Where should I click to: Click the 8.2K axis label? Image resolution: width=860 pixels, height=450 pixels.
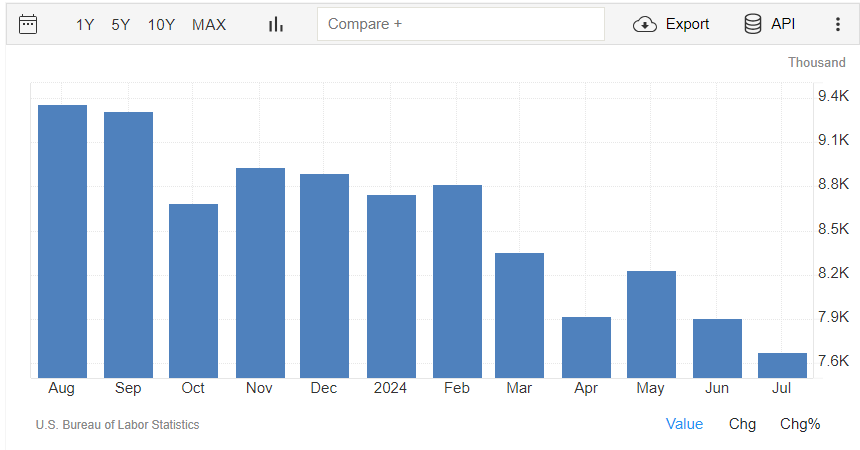pos(833,273)
